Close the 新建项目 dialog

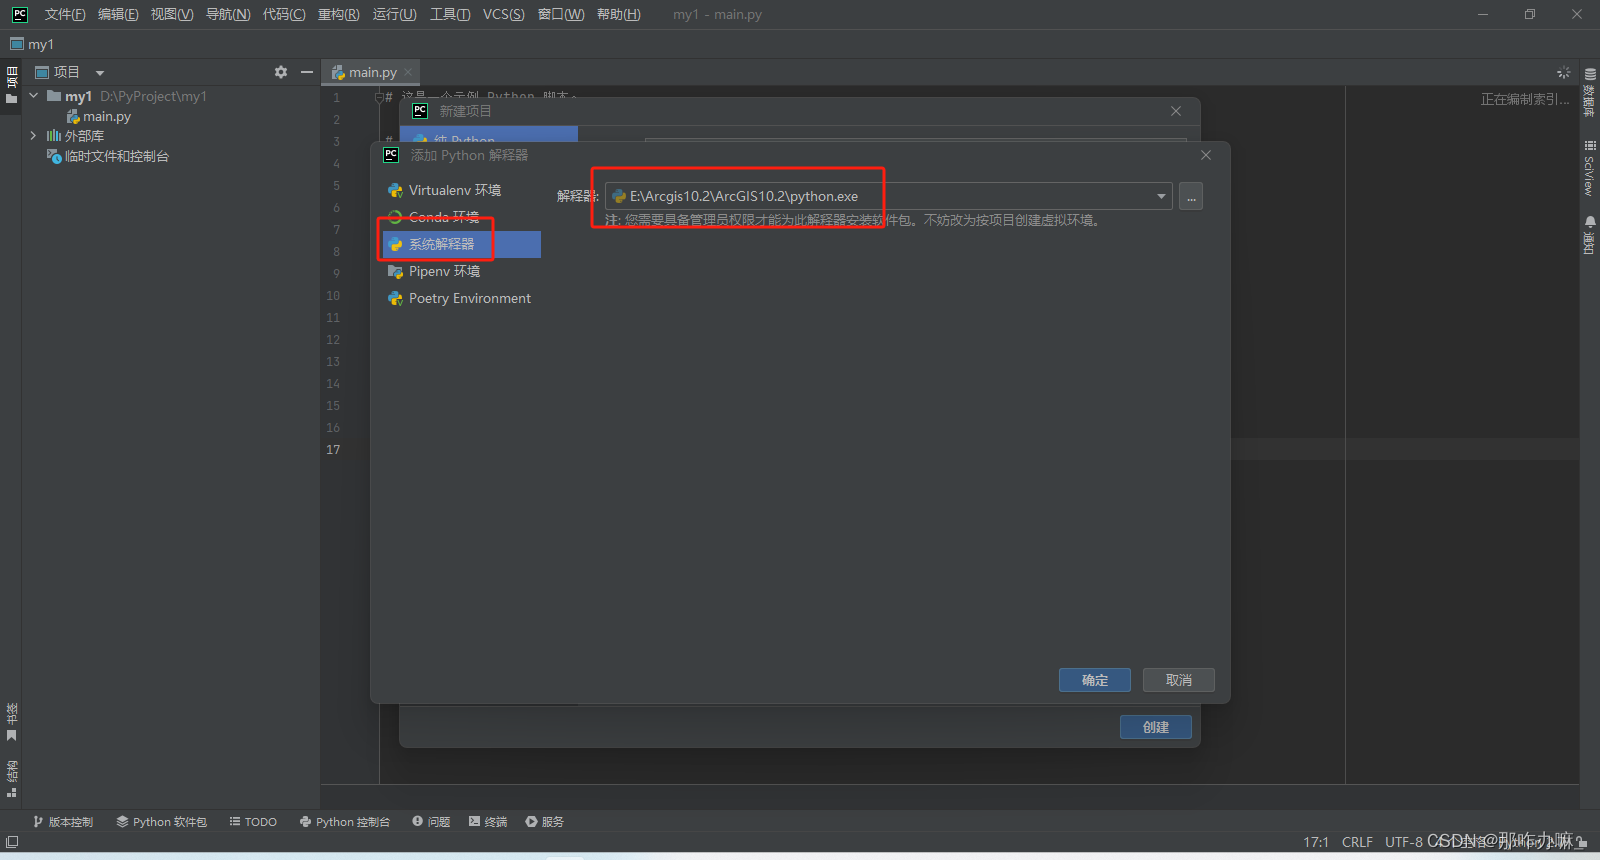click(x=1176, y=111)
